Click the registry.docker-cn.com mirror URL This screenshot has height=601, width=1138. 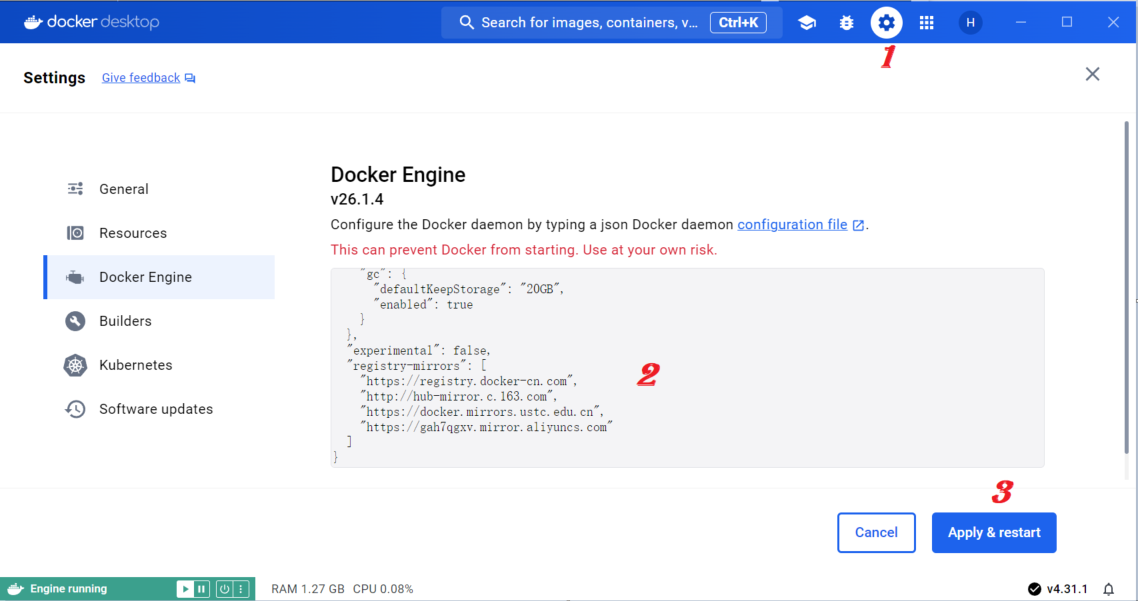[x=469, y=381]
